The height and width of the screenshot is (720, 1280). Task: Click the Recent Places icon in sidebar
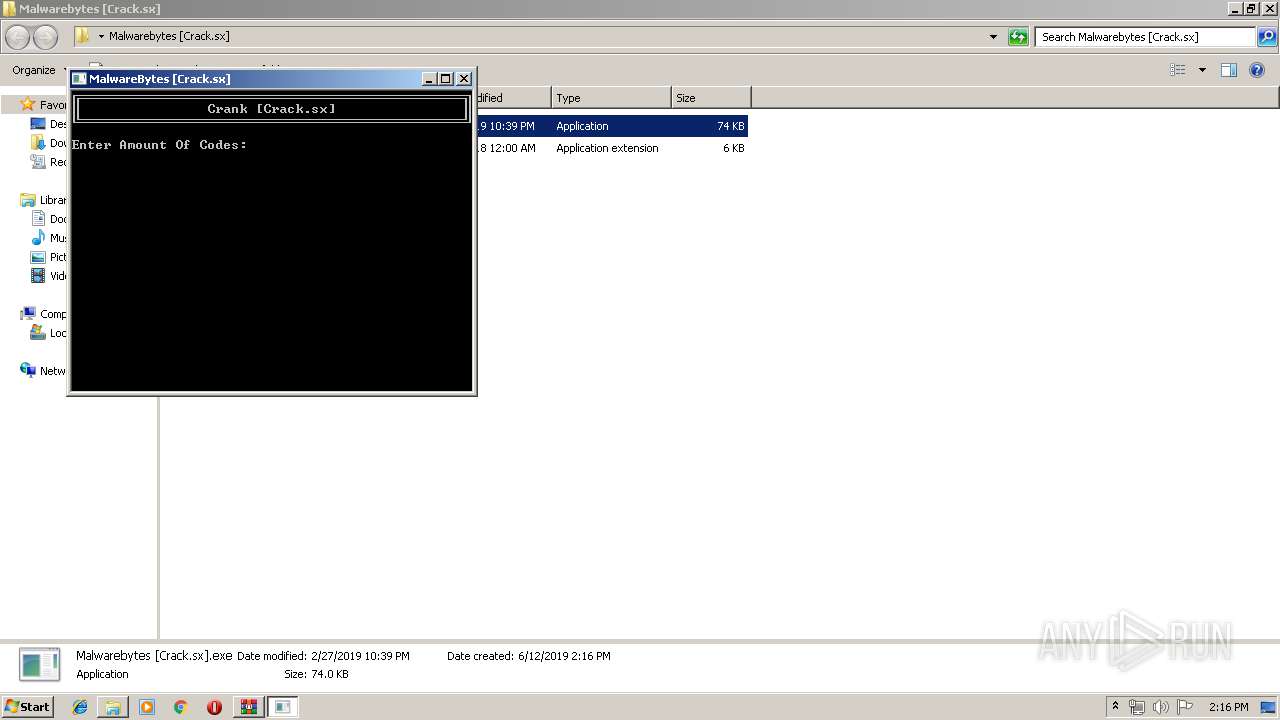click(x=38, y=162)
